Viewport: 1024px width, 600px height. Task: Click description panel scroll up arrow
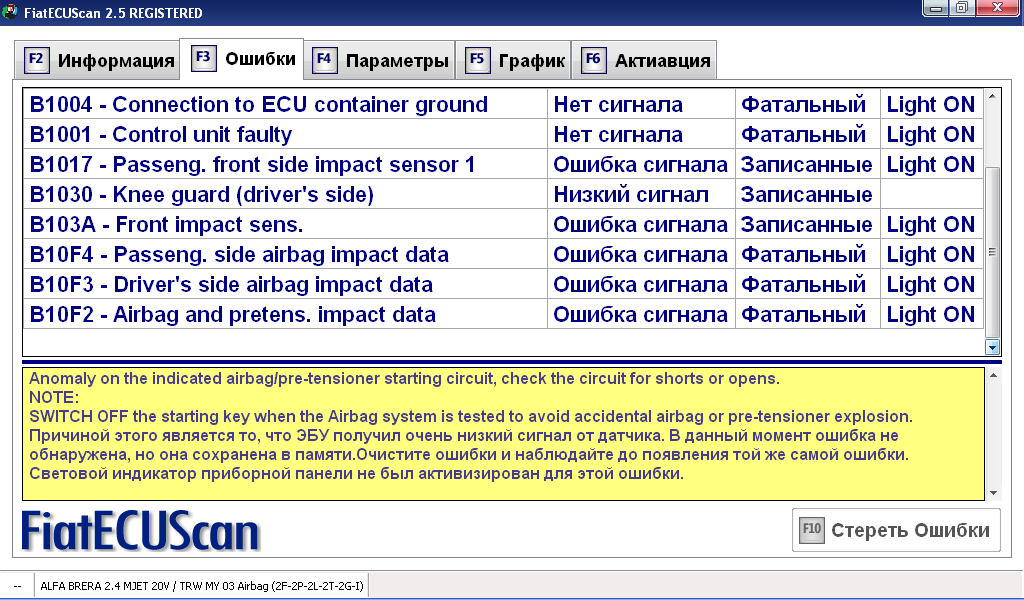pos(993,375)
